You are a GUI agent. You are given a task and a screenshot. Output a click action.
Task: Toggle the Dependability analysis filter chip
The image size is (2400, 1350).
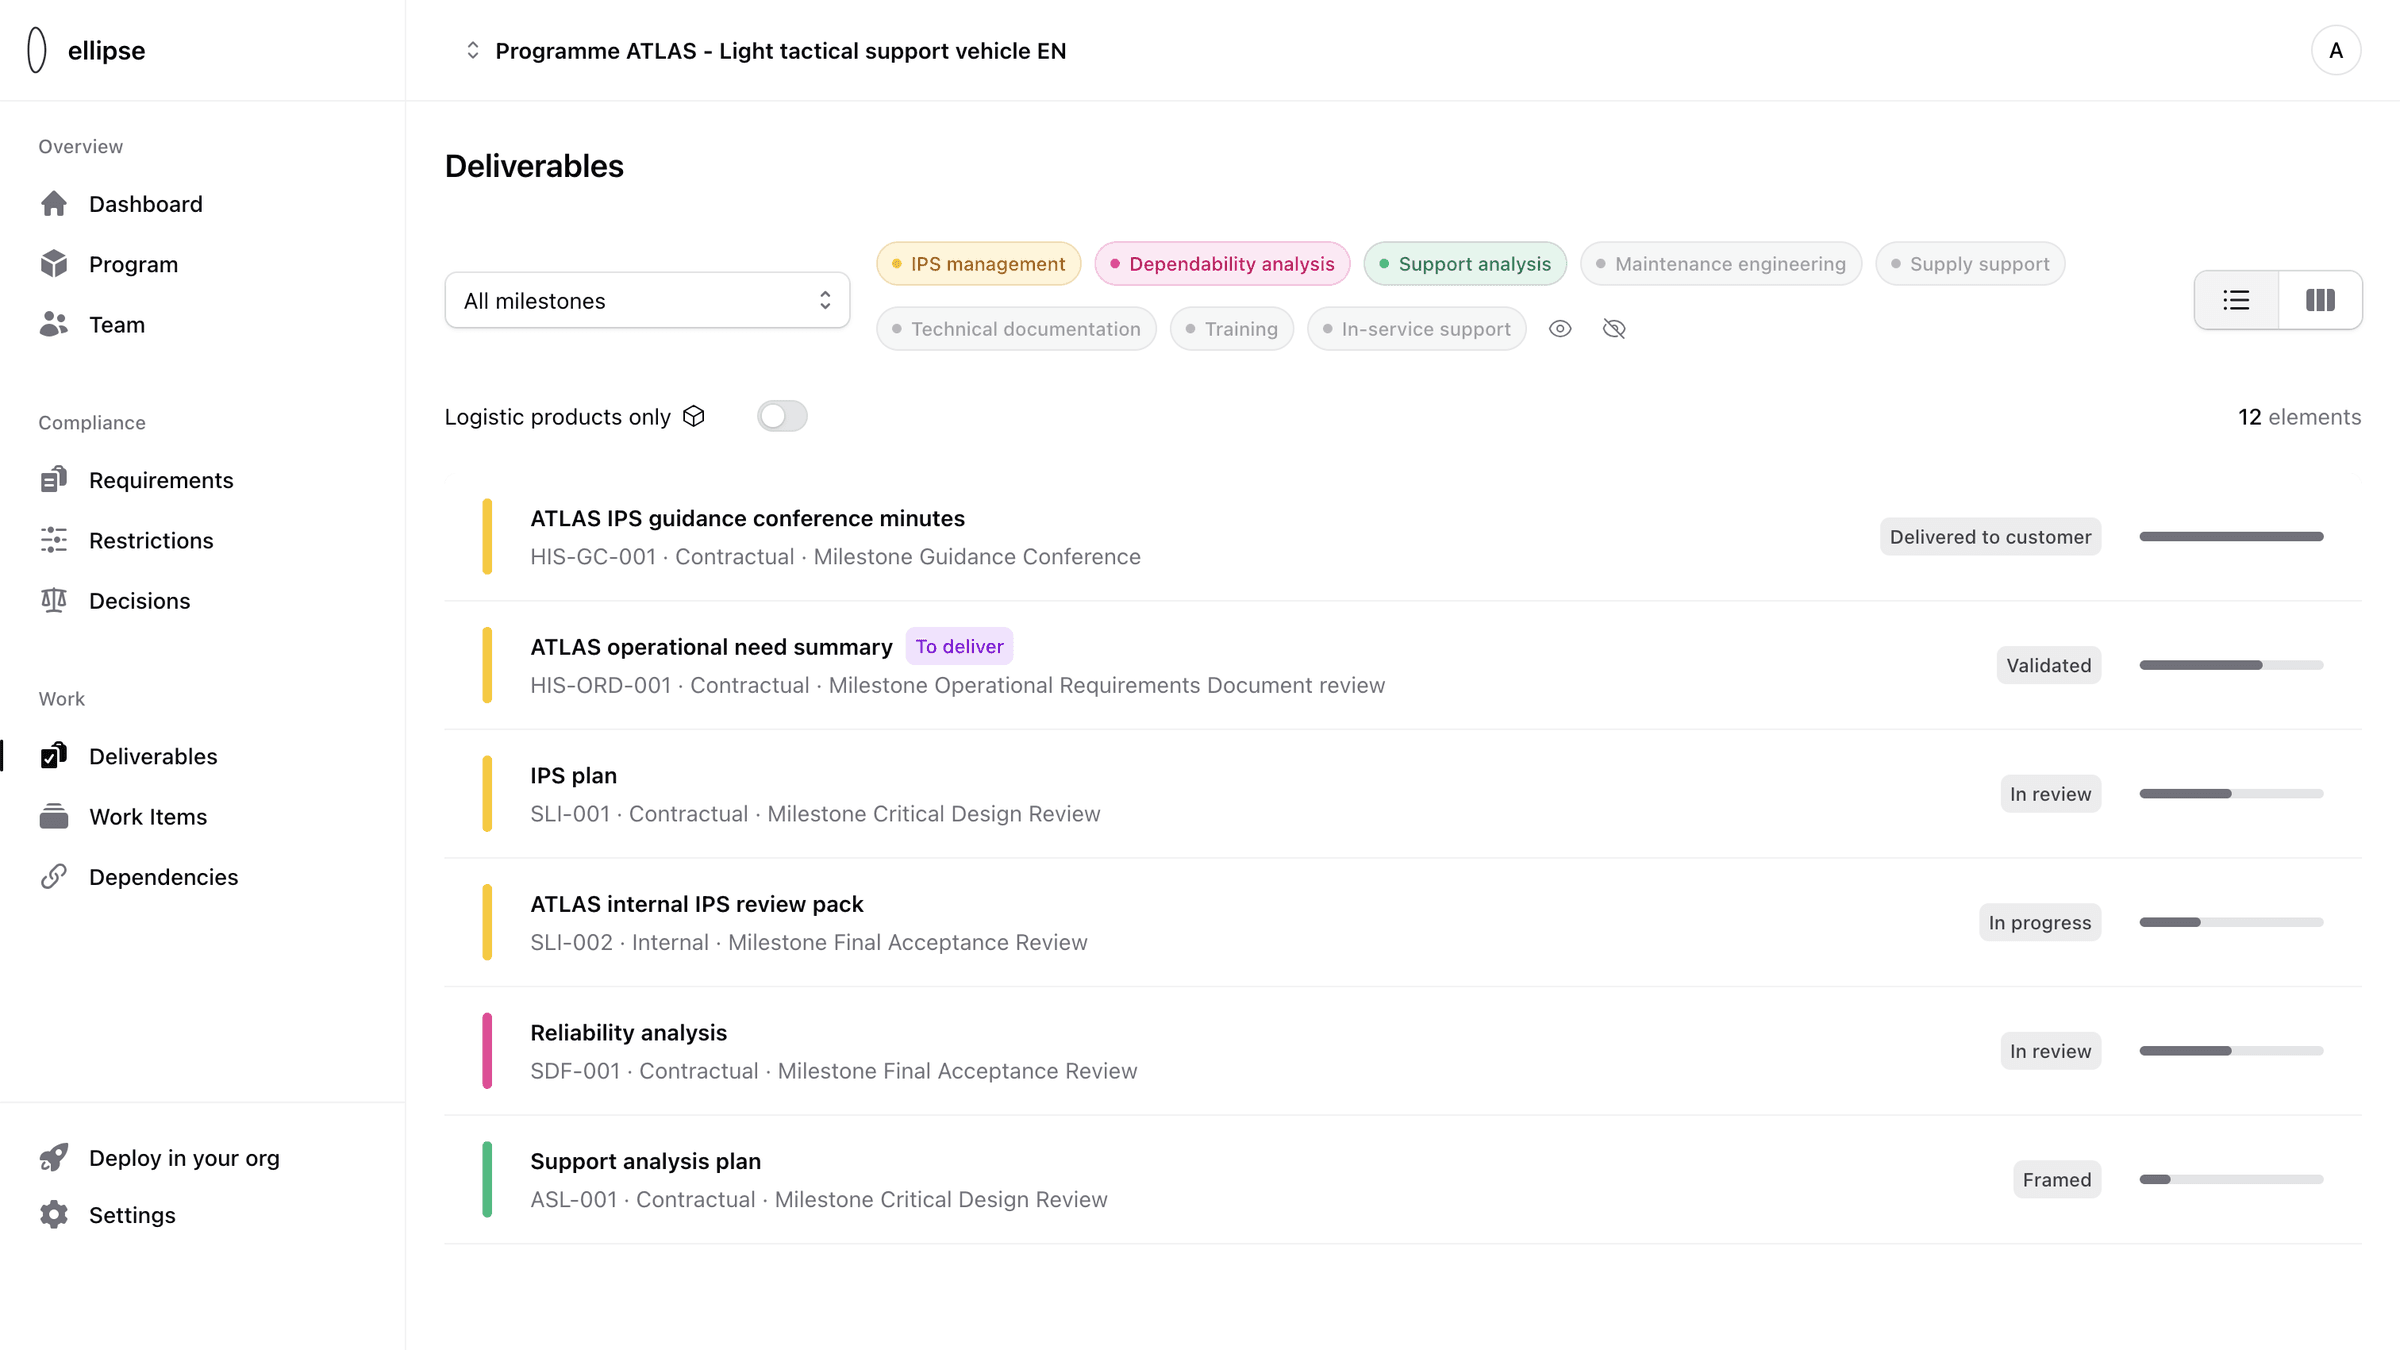click(x=1222, y=264)
